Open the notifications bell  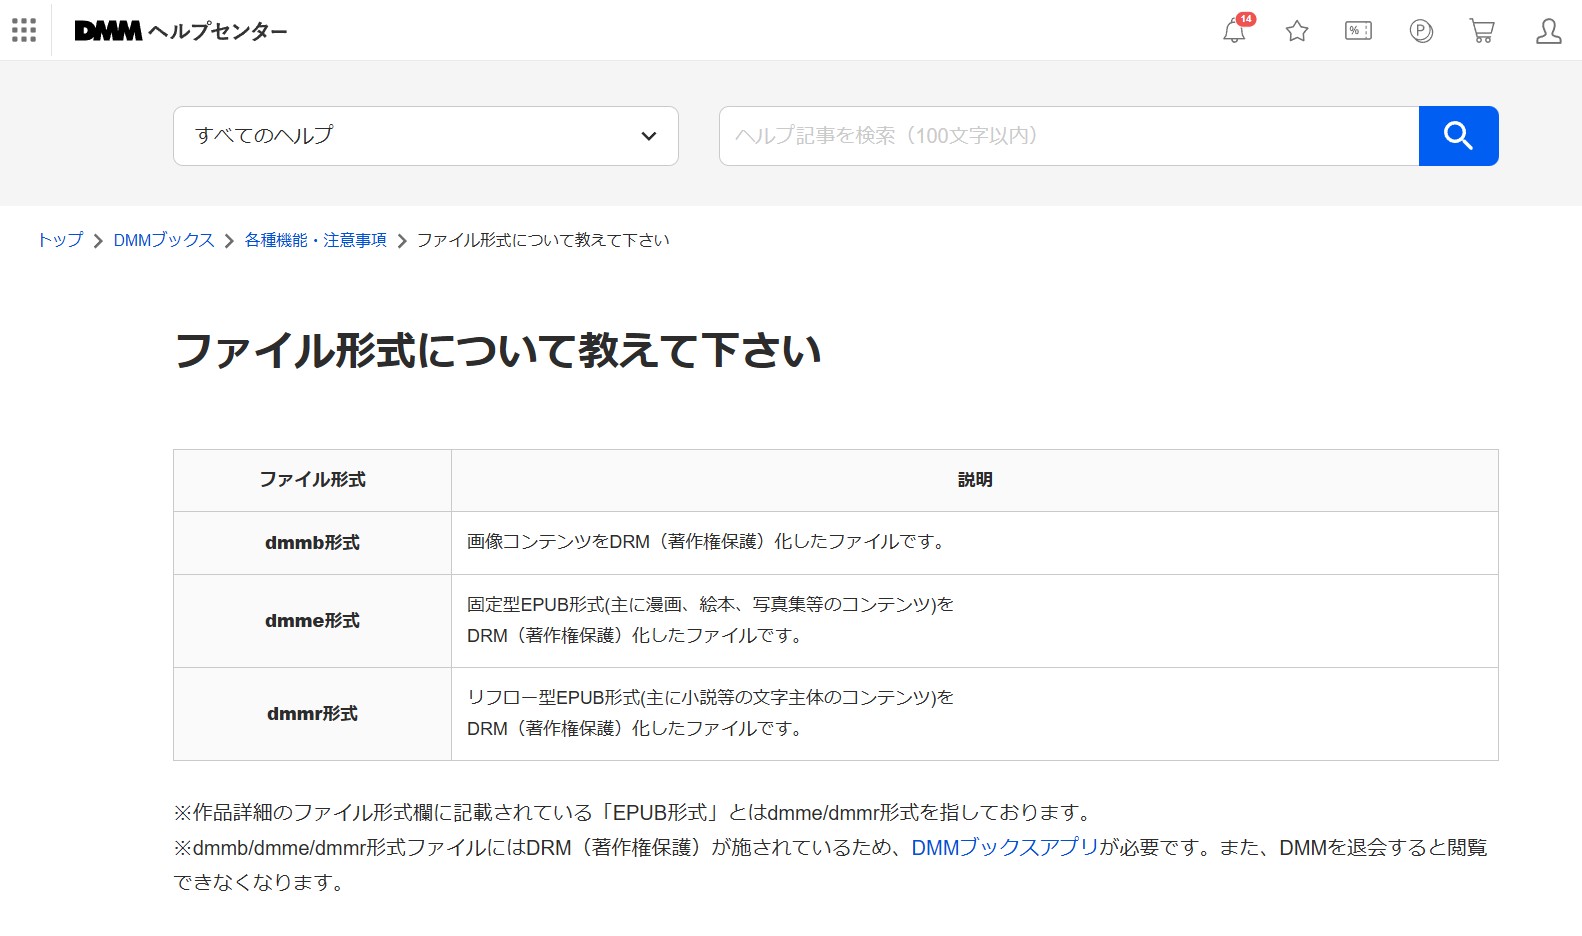coord(1235,31)
